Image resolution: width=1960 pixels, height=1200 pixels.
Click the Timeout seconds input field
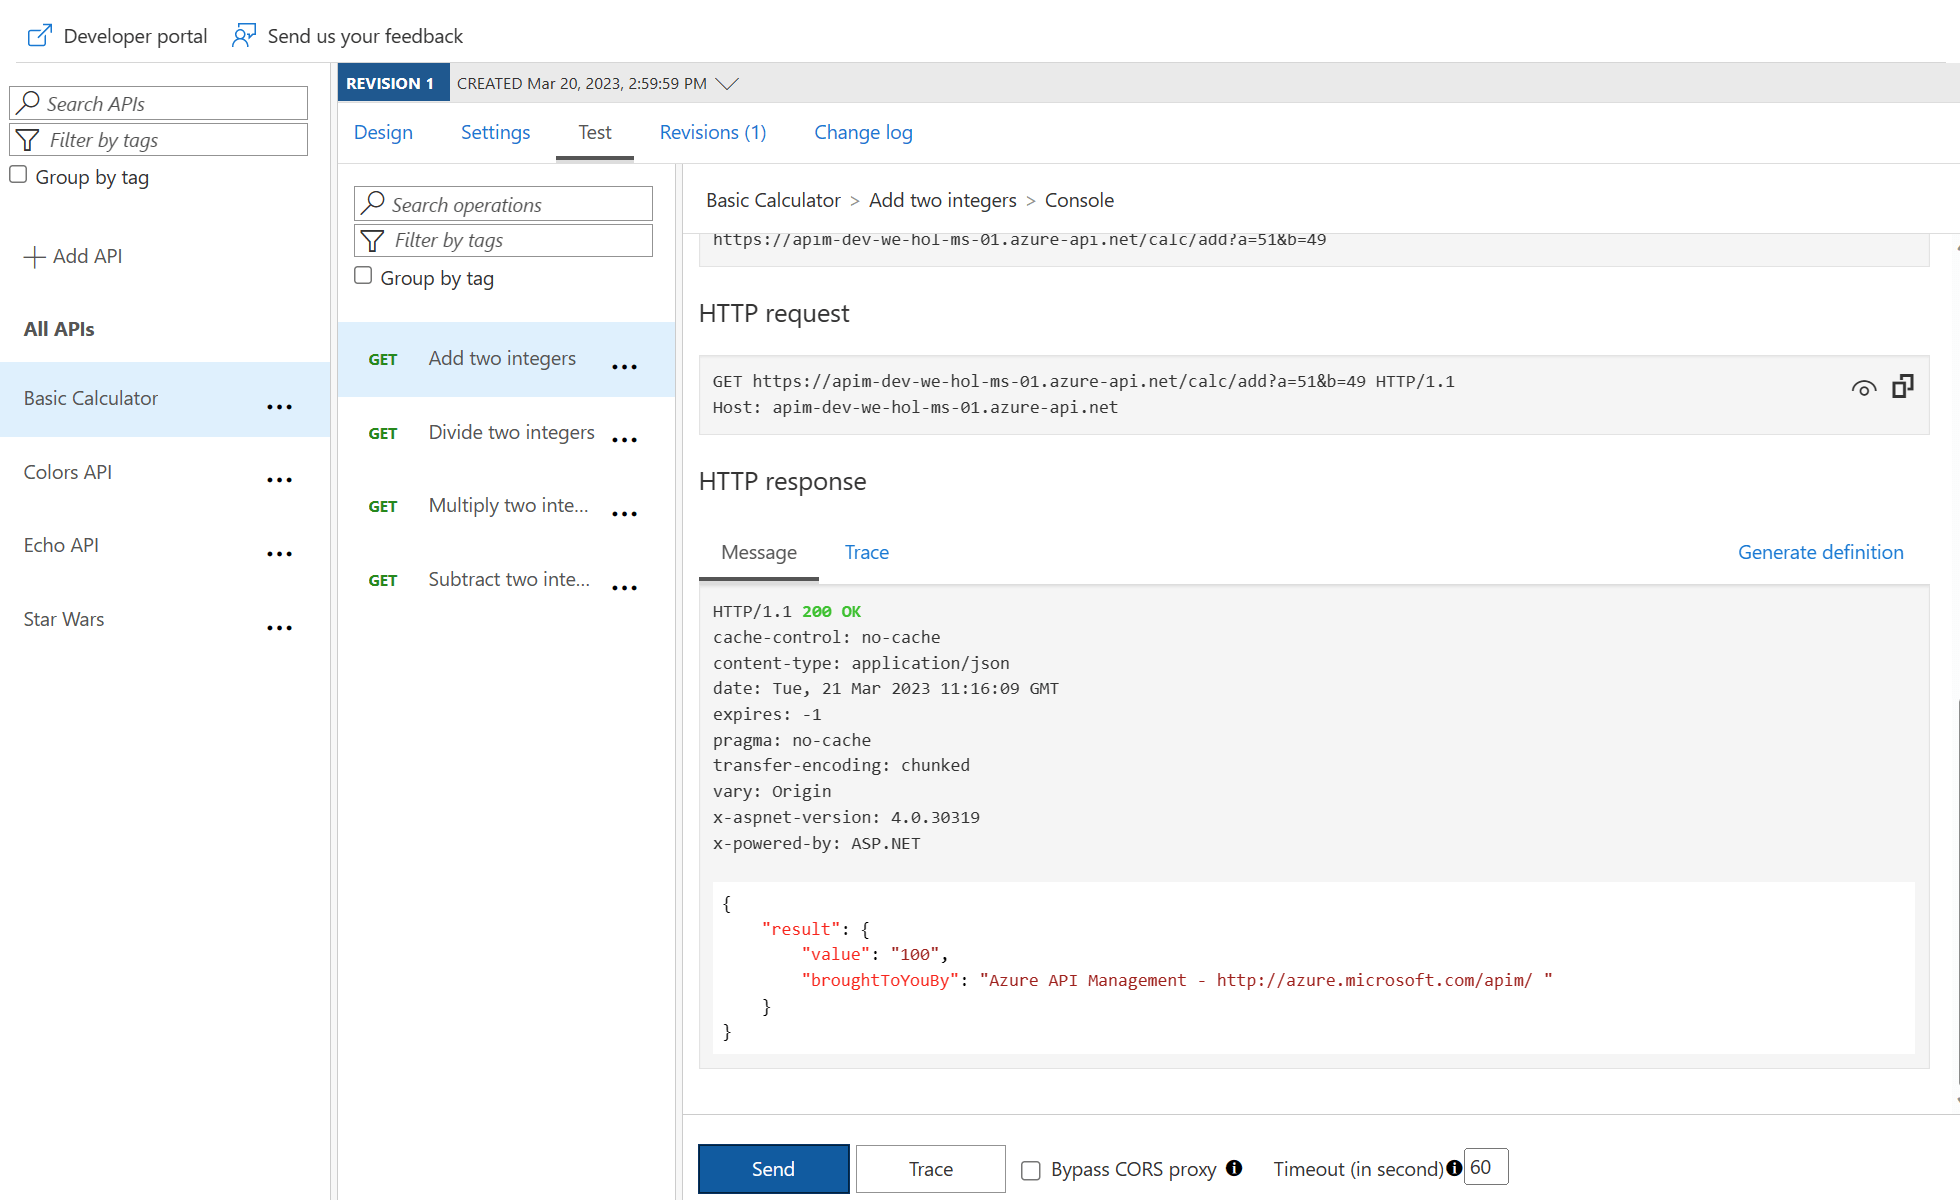(1486, 1166)
